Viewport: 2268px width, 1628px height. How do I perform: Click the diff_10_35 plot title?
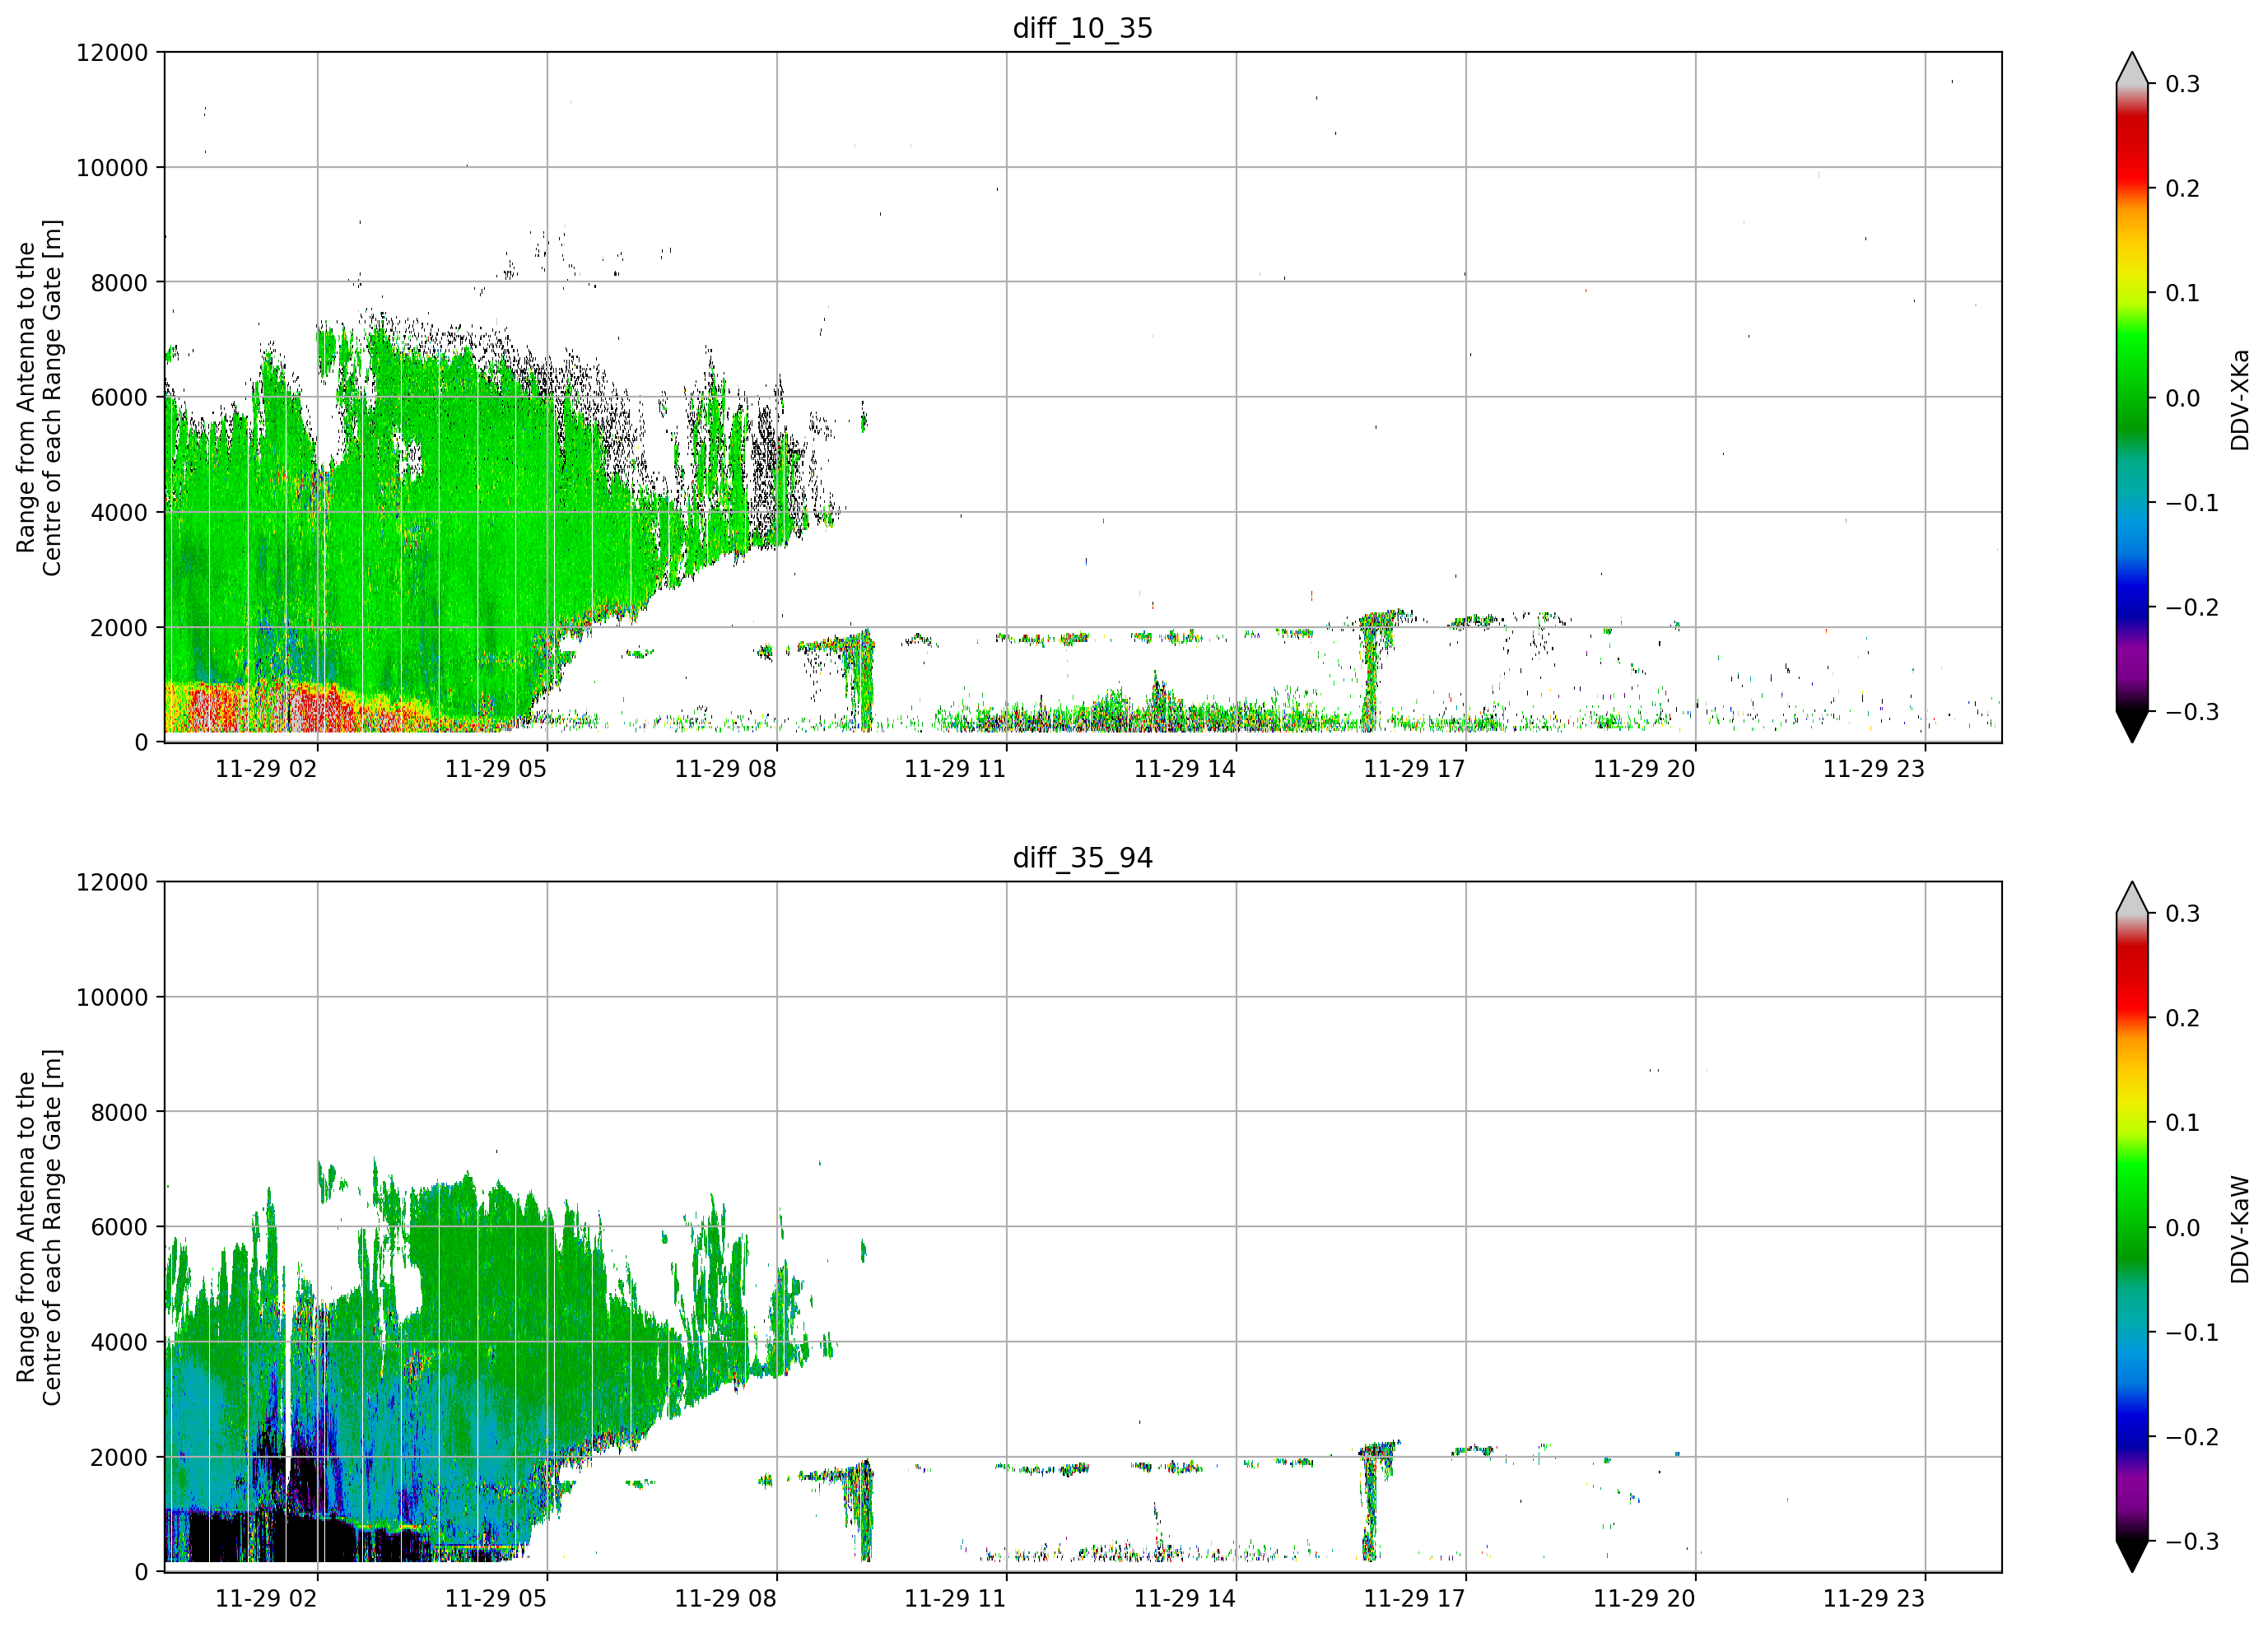[x=1082, y=28]
